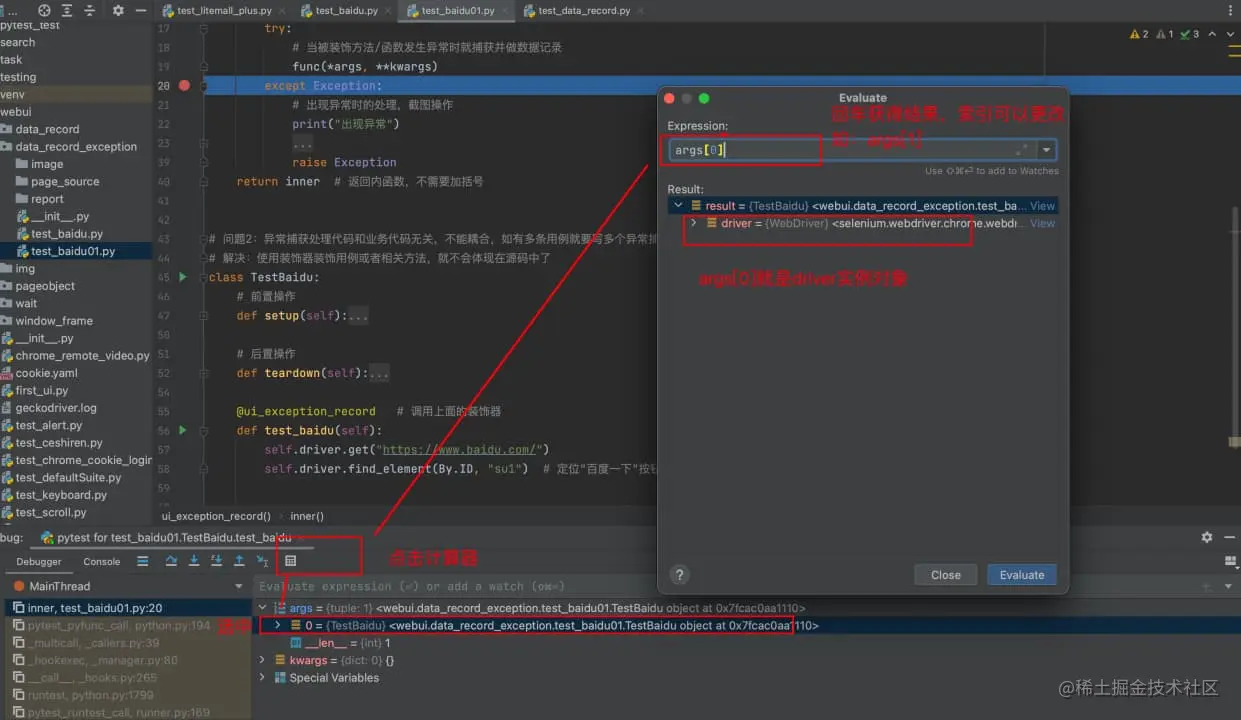
Task: Open test_keyboard.py in project tree
Action: point(61,494)
